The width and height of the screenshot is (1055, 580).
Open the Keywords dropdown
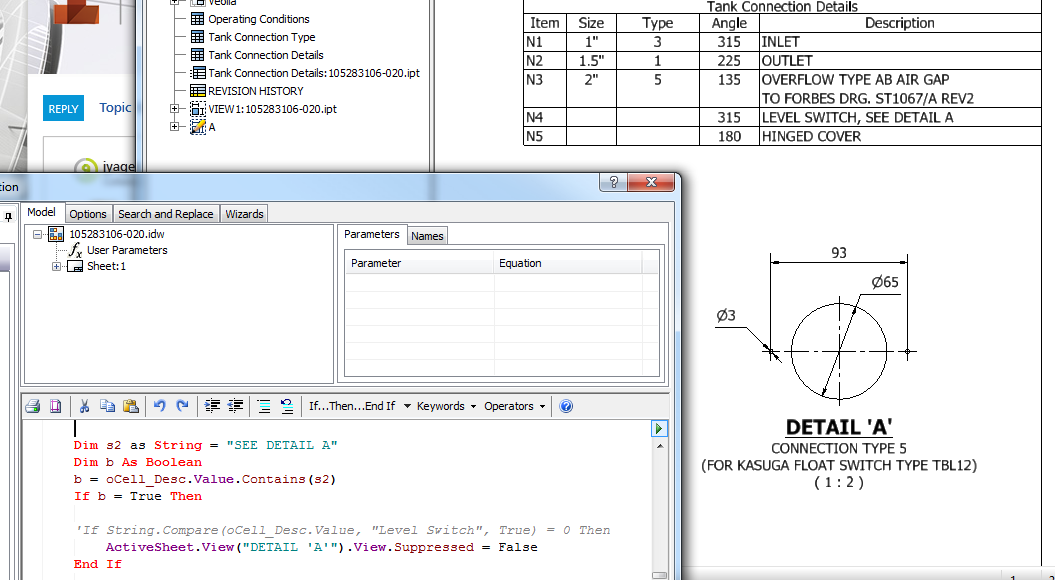tap(443, 406)
